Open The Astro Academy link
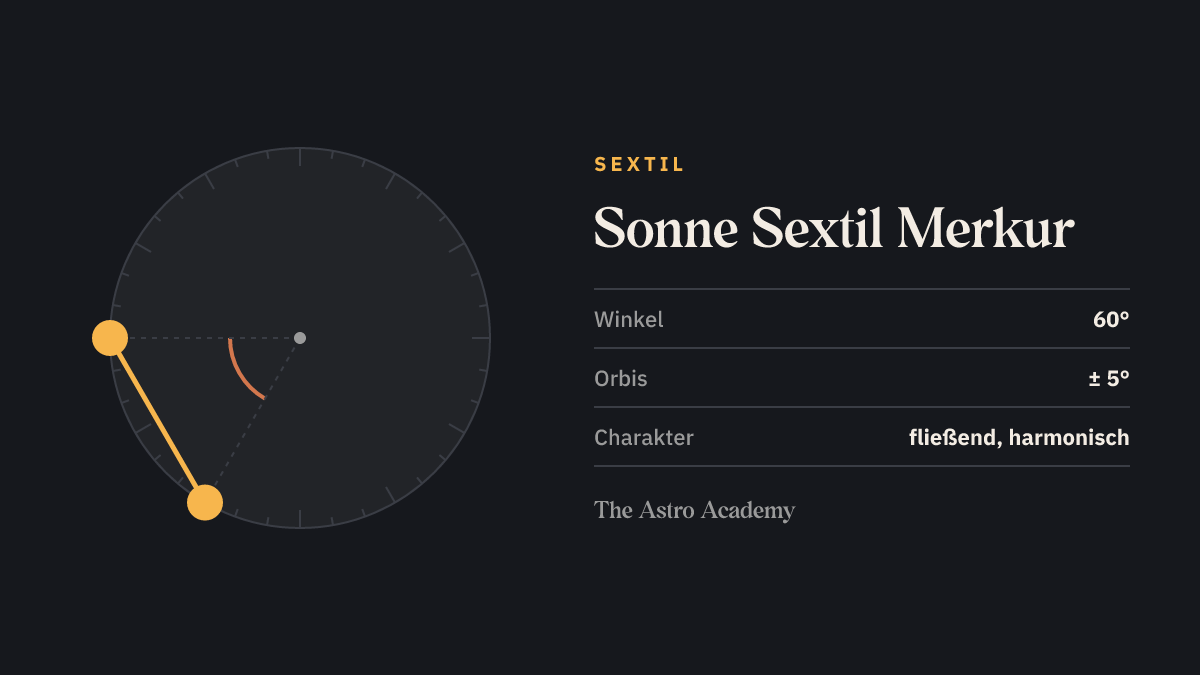The width and height of the screenshot is (1200, 675). tap(694, 510)
